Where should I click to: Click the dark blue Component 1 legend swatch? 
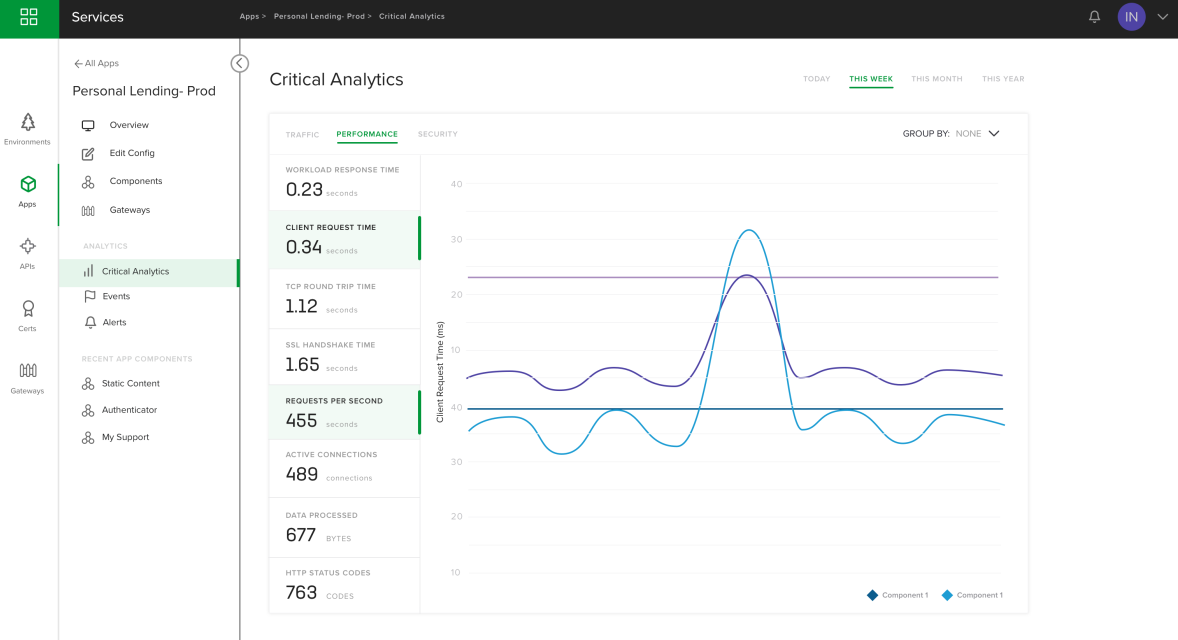coord(872,596)
